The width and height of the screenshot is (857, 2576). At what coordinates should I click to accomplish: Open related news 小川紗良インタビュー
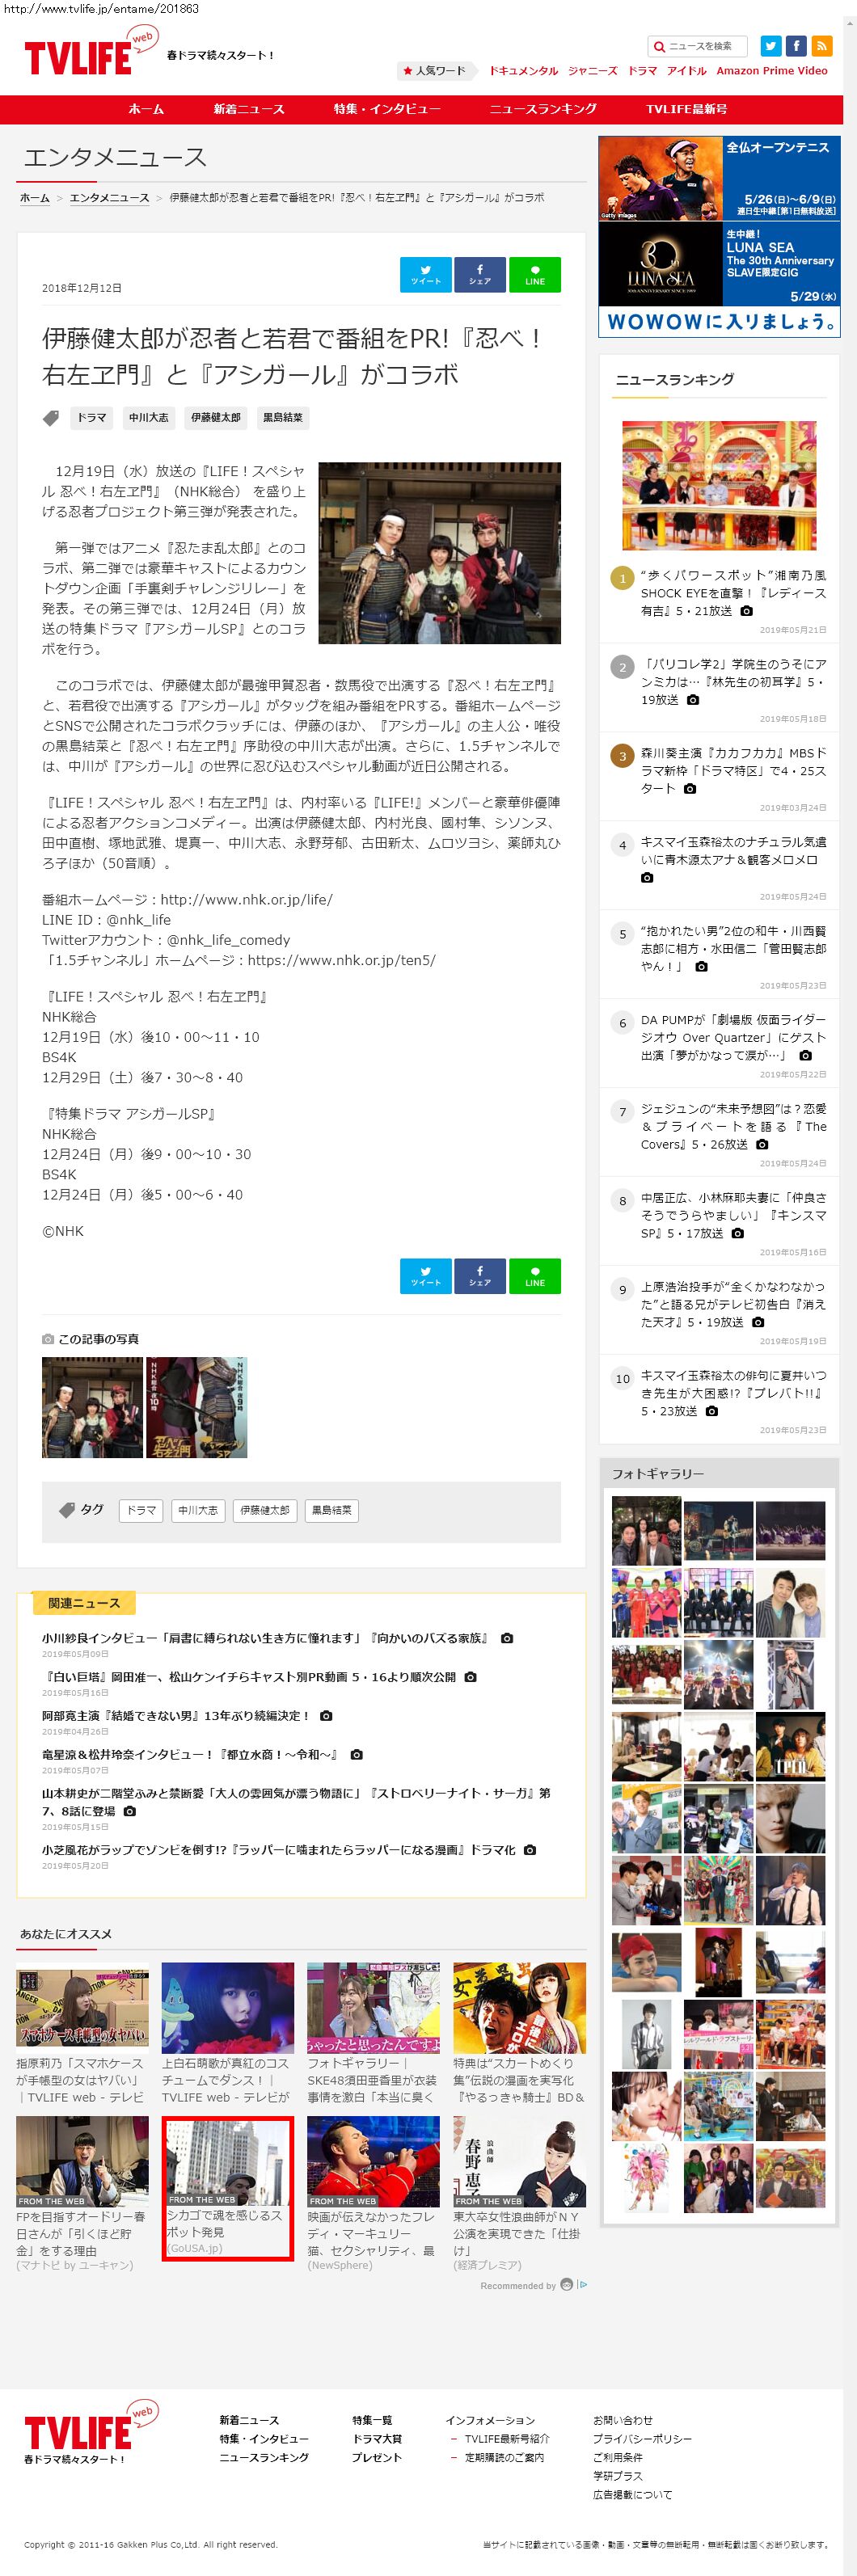coord(265,1638)
